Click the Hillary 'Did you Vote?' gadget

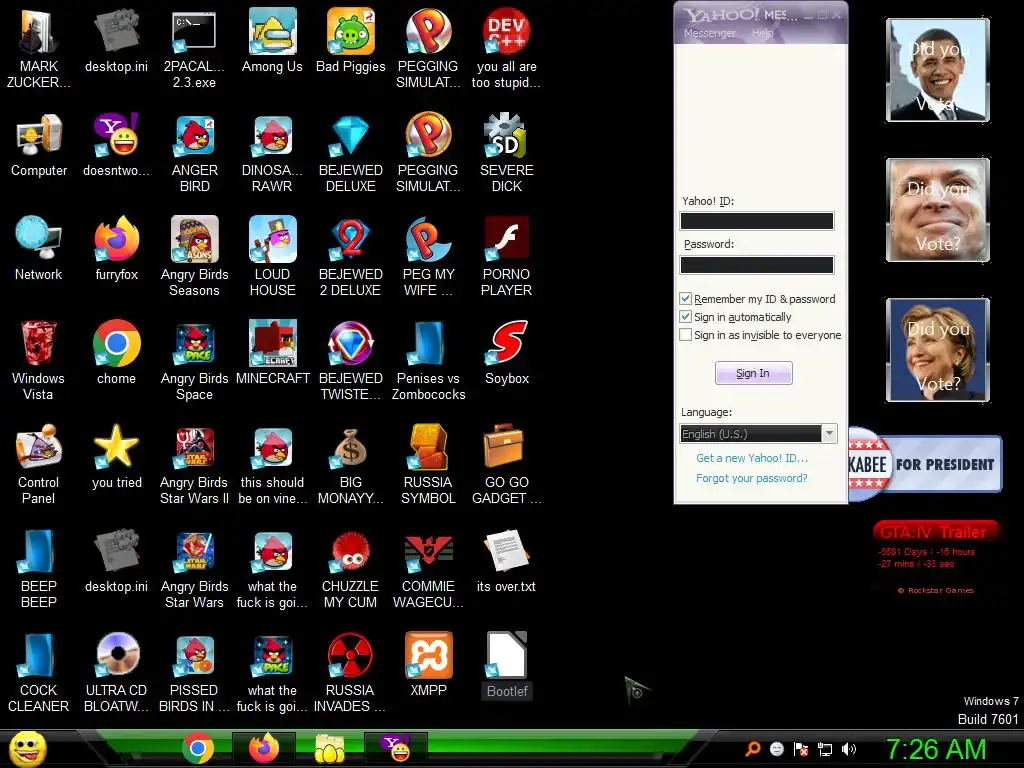coord(938,349)
